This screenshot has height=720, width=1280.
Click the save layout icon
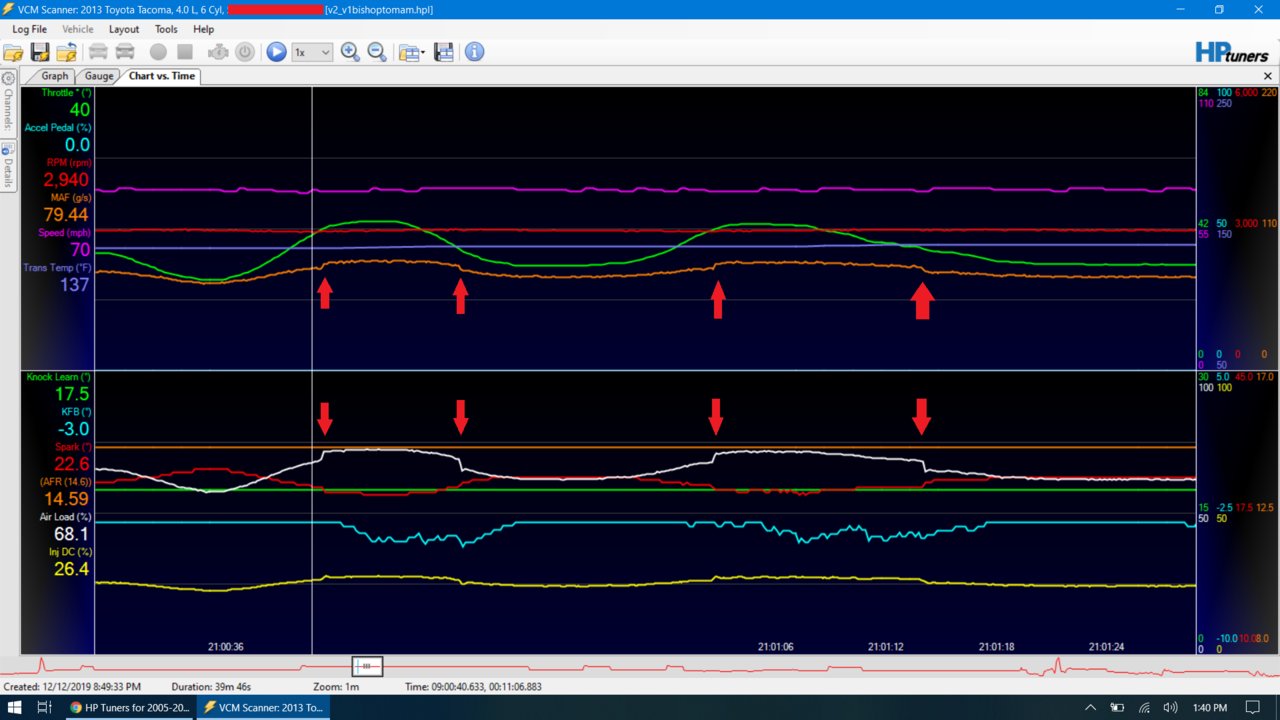(x=444, y=52)
